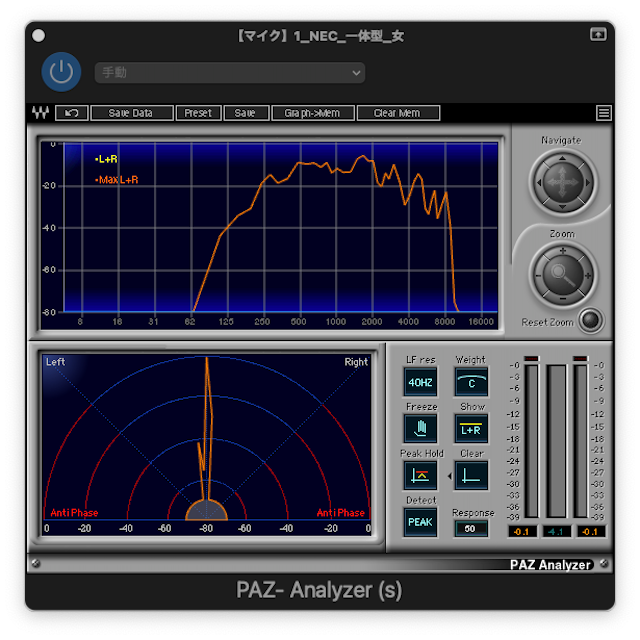Click the Waves logo icon

pos(40,113)
